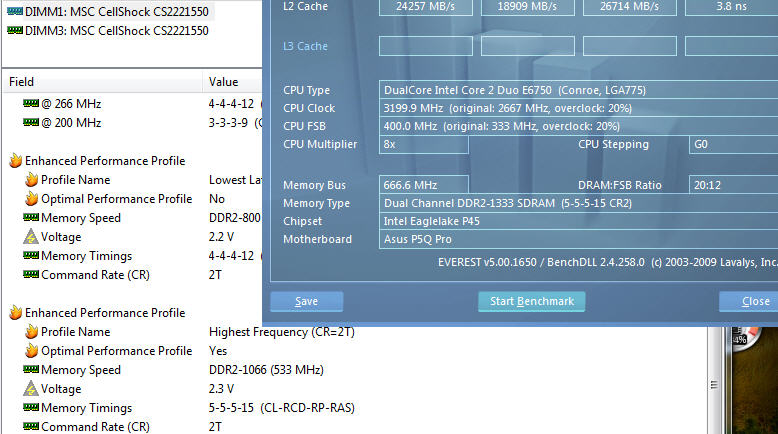
Task: Select the 2.3 V voltage value
Action: coord(221,389)
